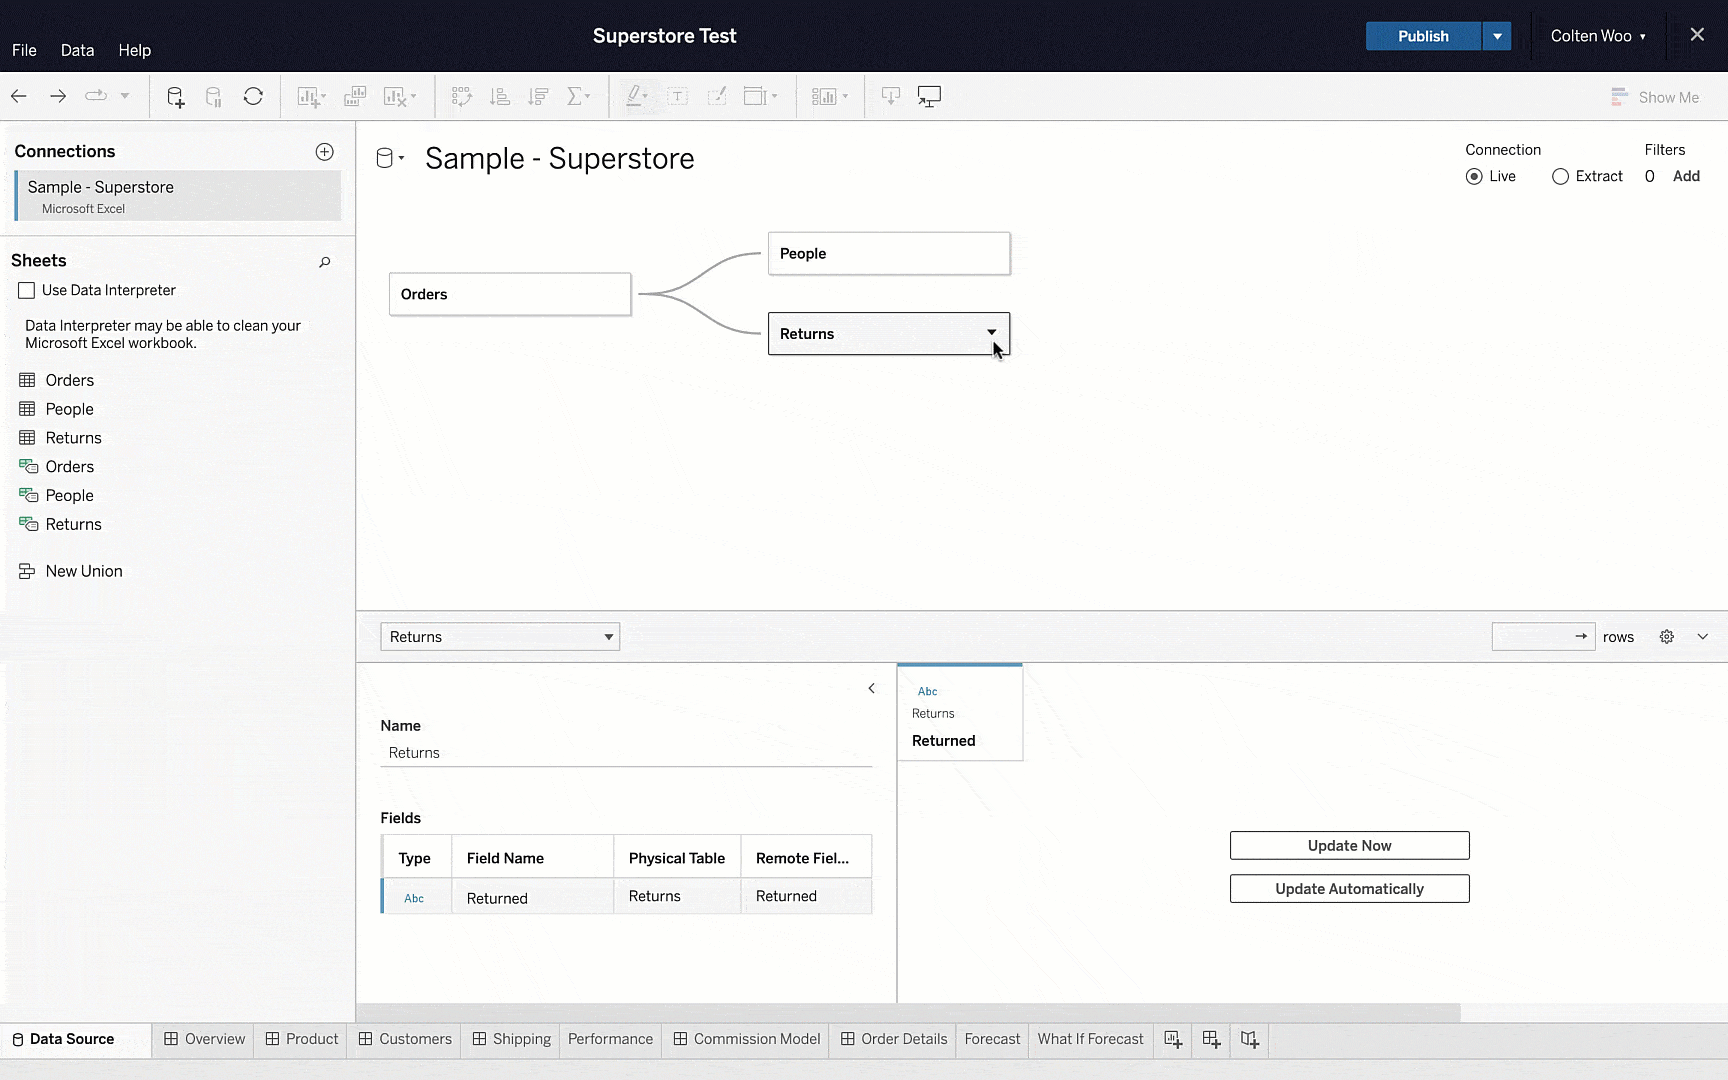Click the Refresh data source icon
The image size is (1728, 1080).
click(x=253, y=97)
